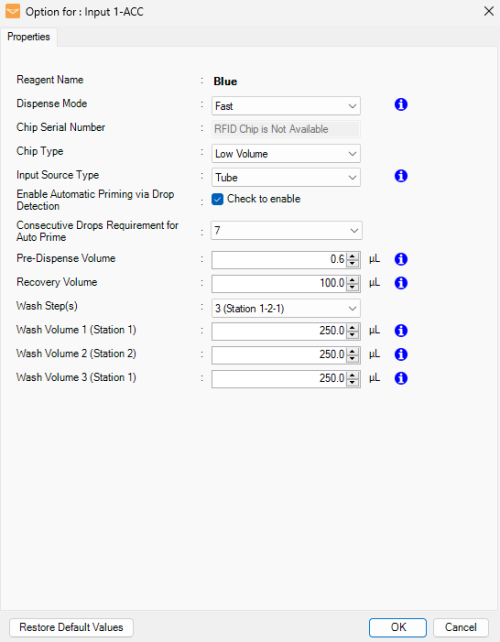The height and width of the screenshot is (642, 500).
Task: Click inside the Recovery Volume field
Action: (x=279, y=283)
